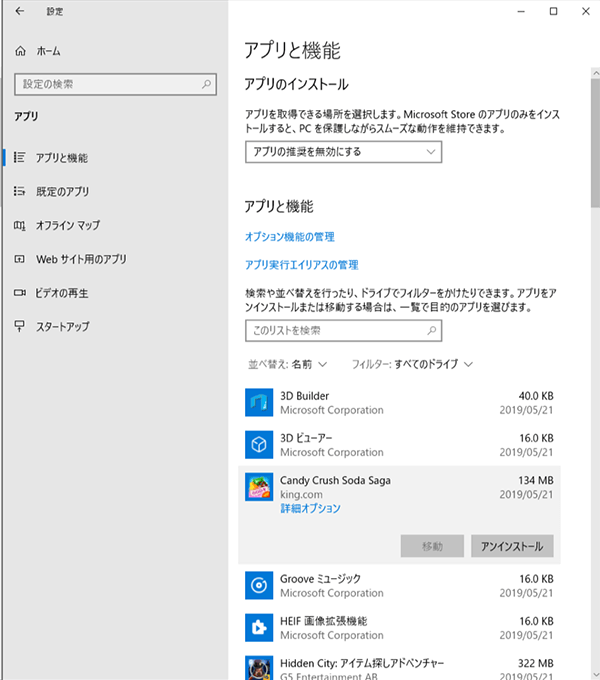Click the king.com publisher text
Screen dimensions: 600x680
coord(301,495)
